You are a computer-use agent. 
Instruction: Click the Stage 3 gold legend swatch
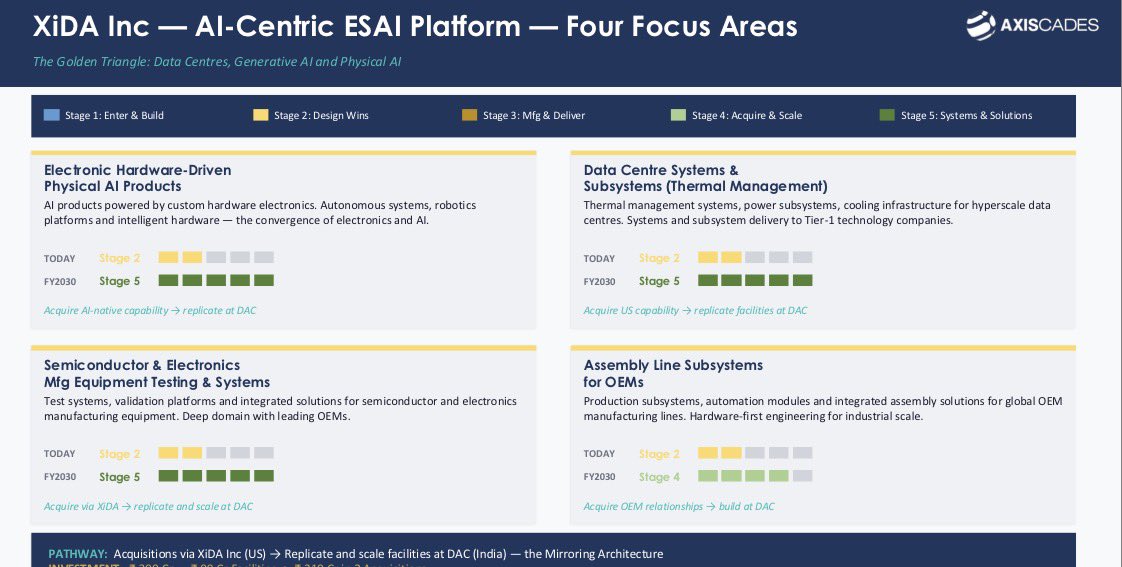469,115
